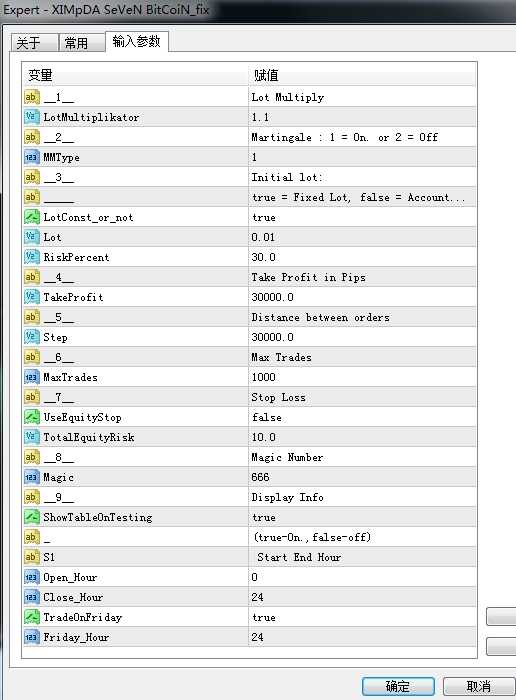Click the LotMultiplikator double-type icon
The image size is (516, 700).
coord(32,117)
